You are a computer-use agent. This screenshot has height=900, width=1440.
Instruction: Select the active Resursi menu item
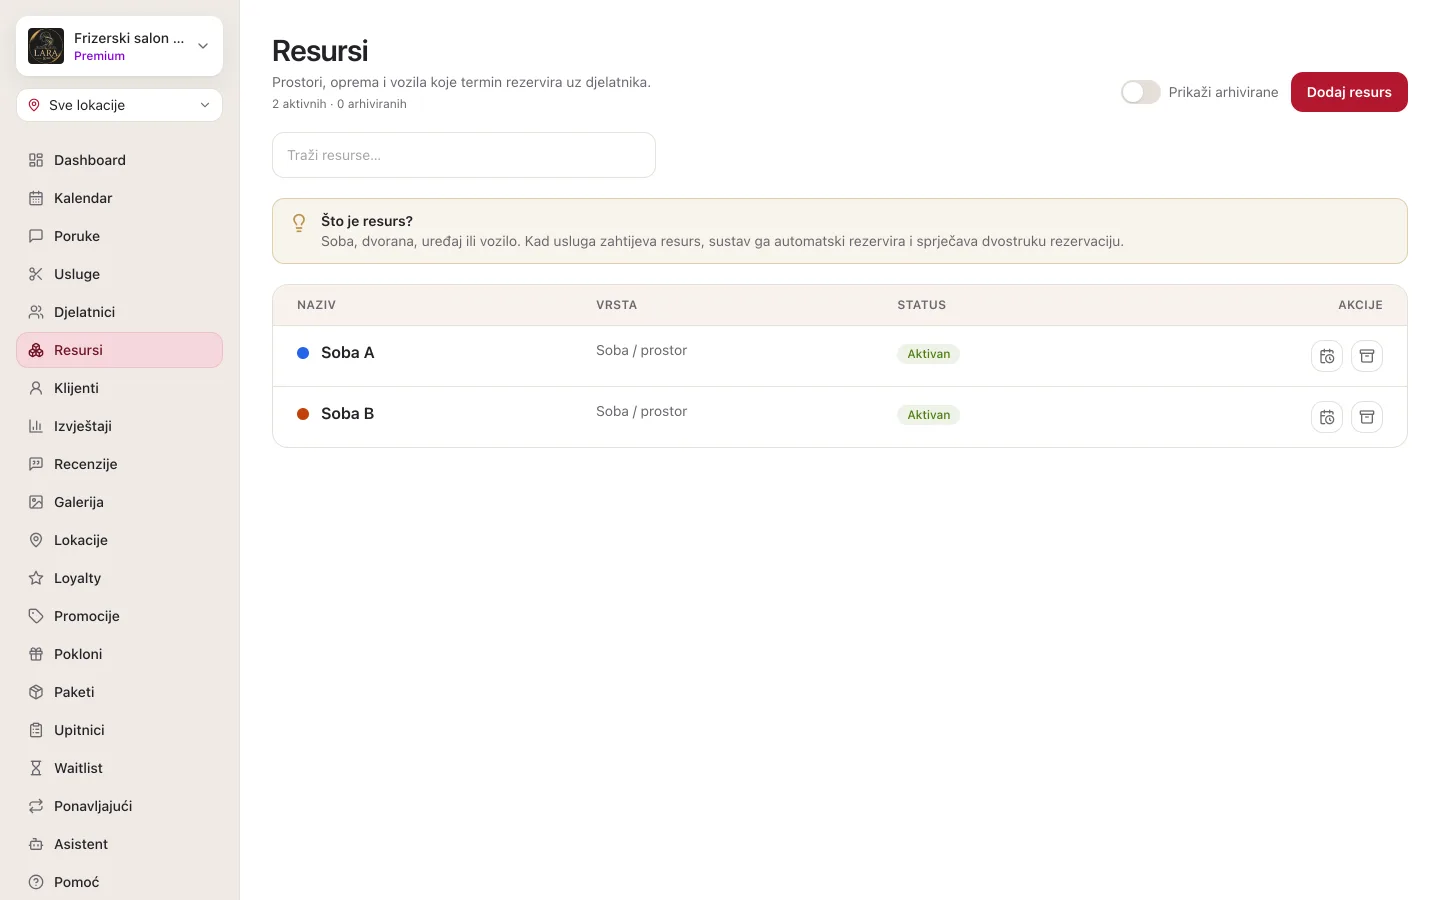119,350
